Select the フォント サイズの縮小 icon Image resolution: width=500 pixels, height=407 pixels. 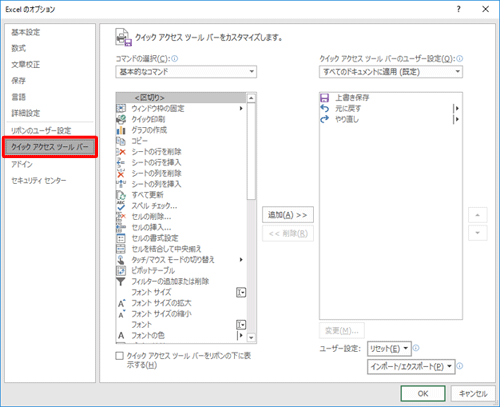point(121,314)
